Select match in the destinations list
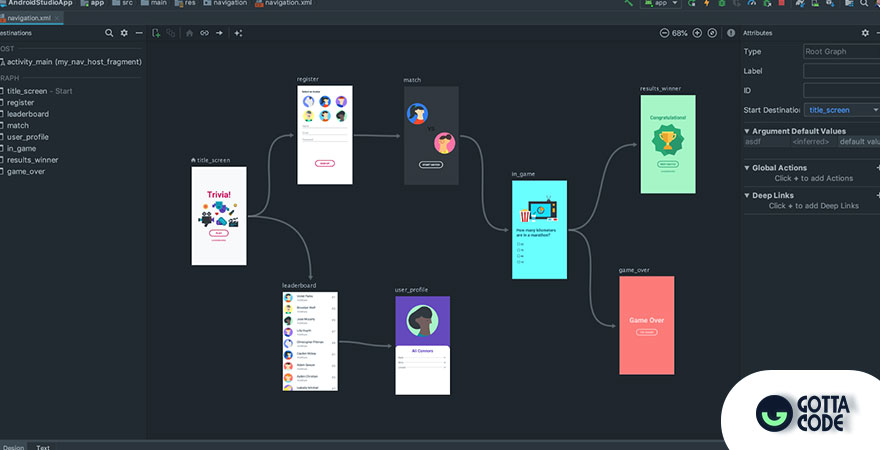Screen dimensions: 880x450 click(x=17, y=126)
